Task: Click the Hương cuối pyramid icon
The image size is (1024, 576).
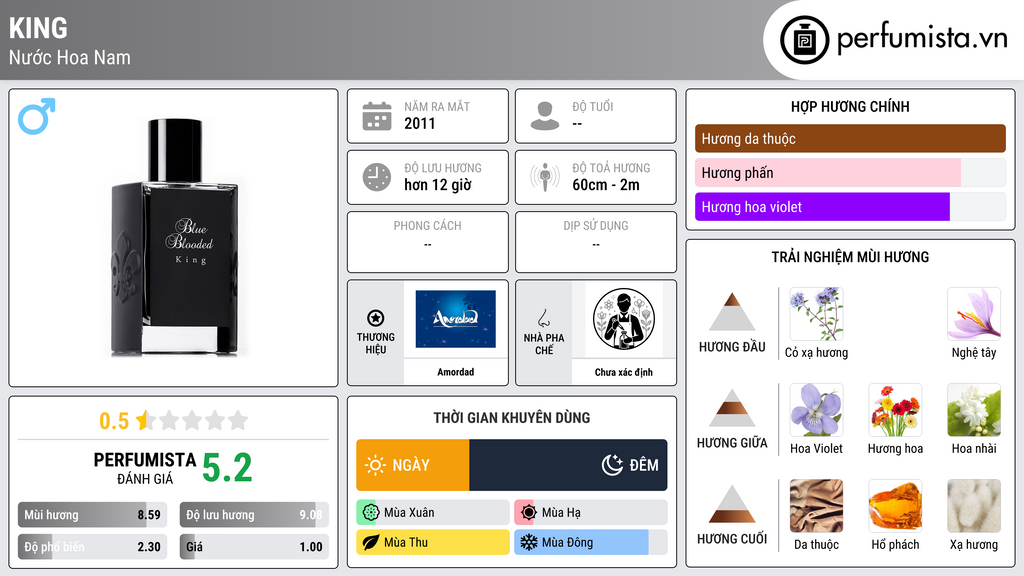Action: click(732, 504)
